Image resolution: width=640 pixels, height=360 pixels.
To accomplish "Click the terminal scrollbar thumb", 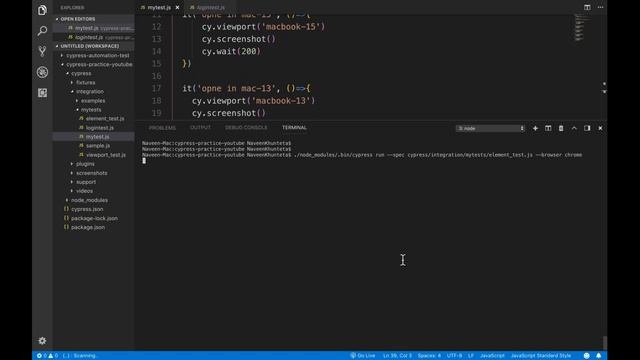I will pyautogui.click(x=604, y=342).
